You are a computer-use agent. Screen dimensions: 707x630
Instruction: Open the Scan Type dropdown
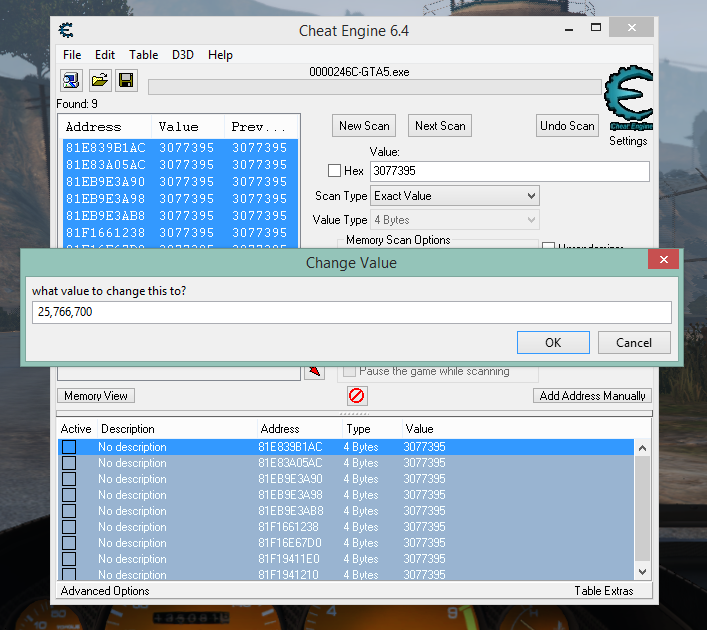click(455, 196)
